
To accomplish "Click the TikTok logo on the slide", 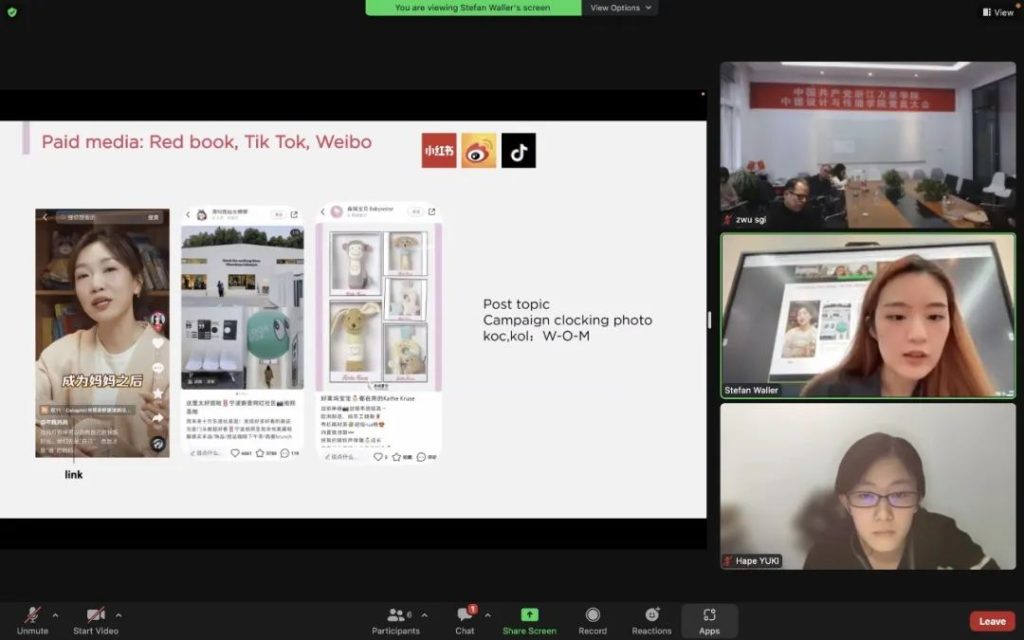I will tap(518, 151).
